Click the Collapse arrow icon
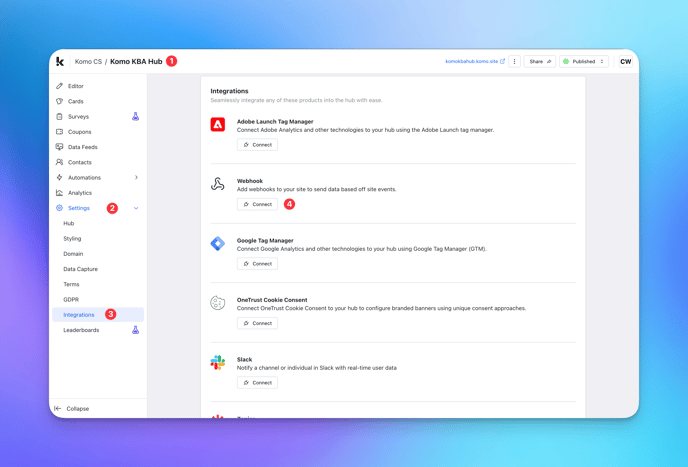Viewport: 688px width, 467px height. [x=57, y=409]
